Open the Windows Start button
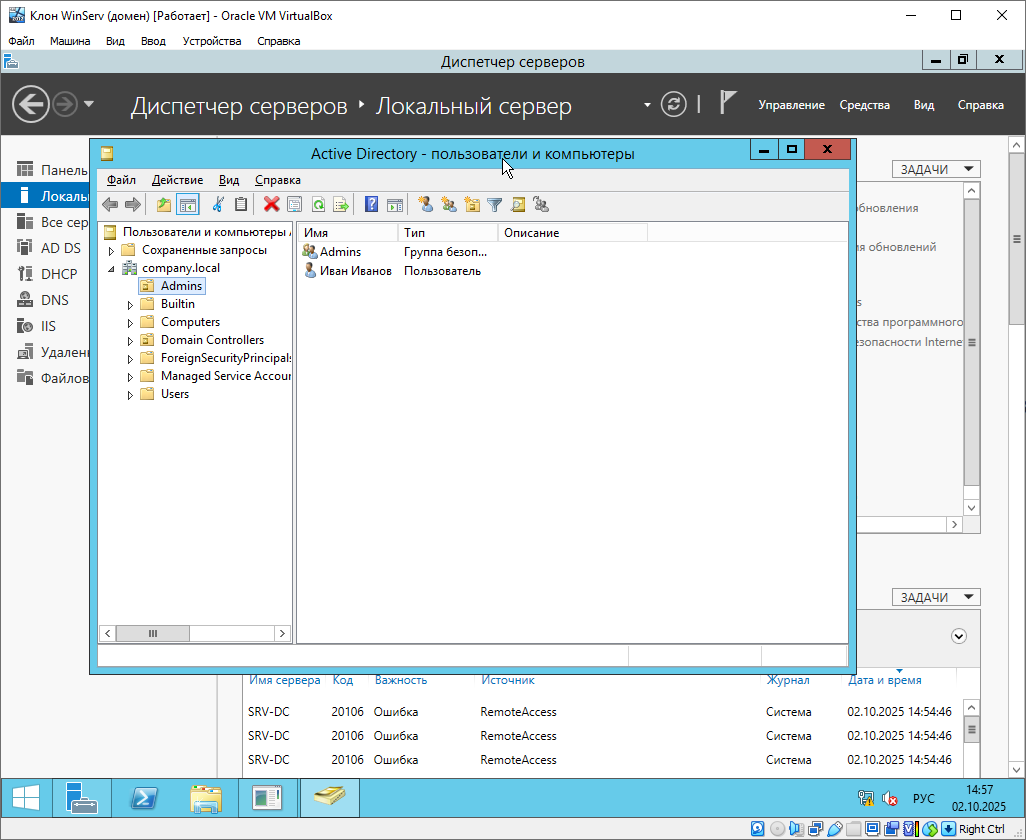The height and width of the screenshot is (840, 1026). click(x=25, y=798)
